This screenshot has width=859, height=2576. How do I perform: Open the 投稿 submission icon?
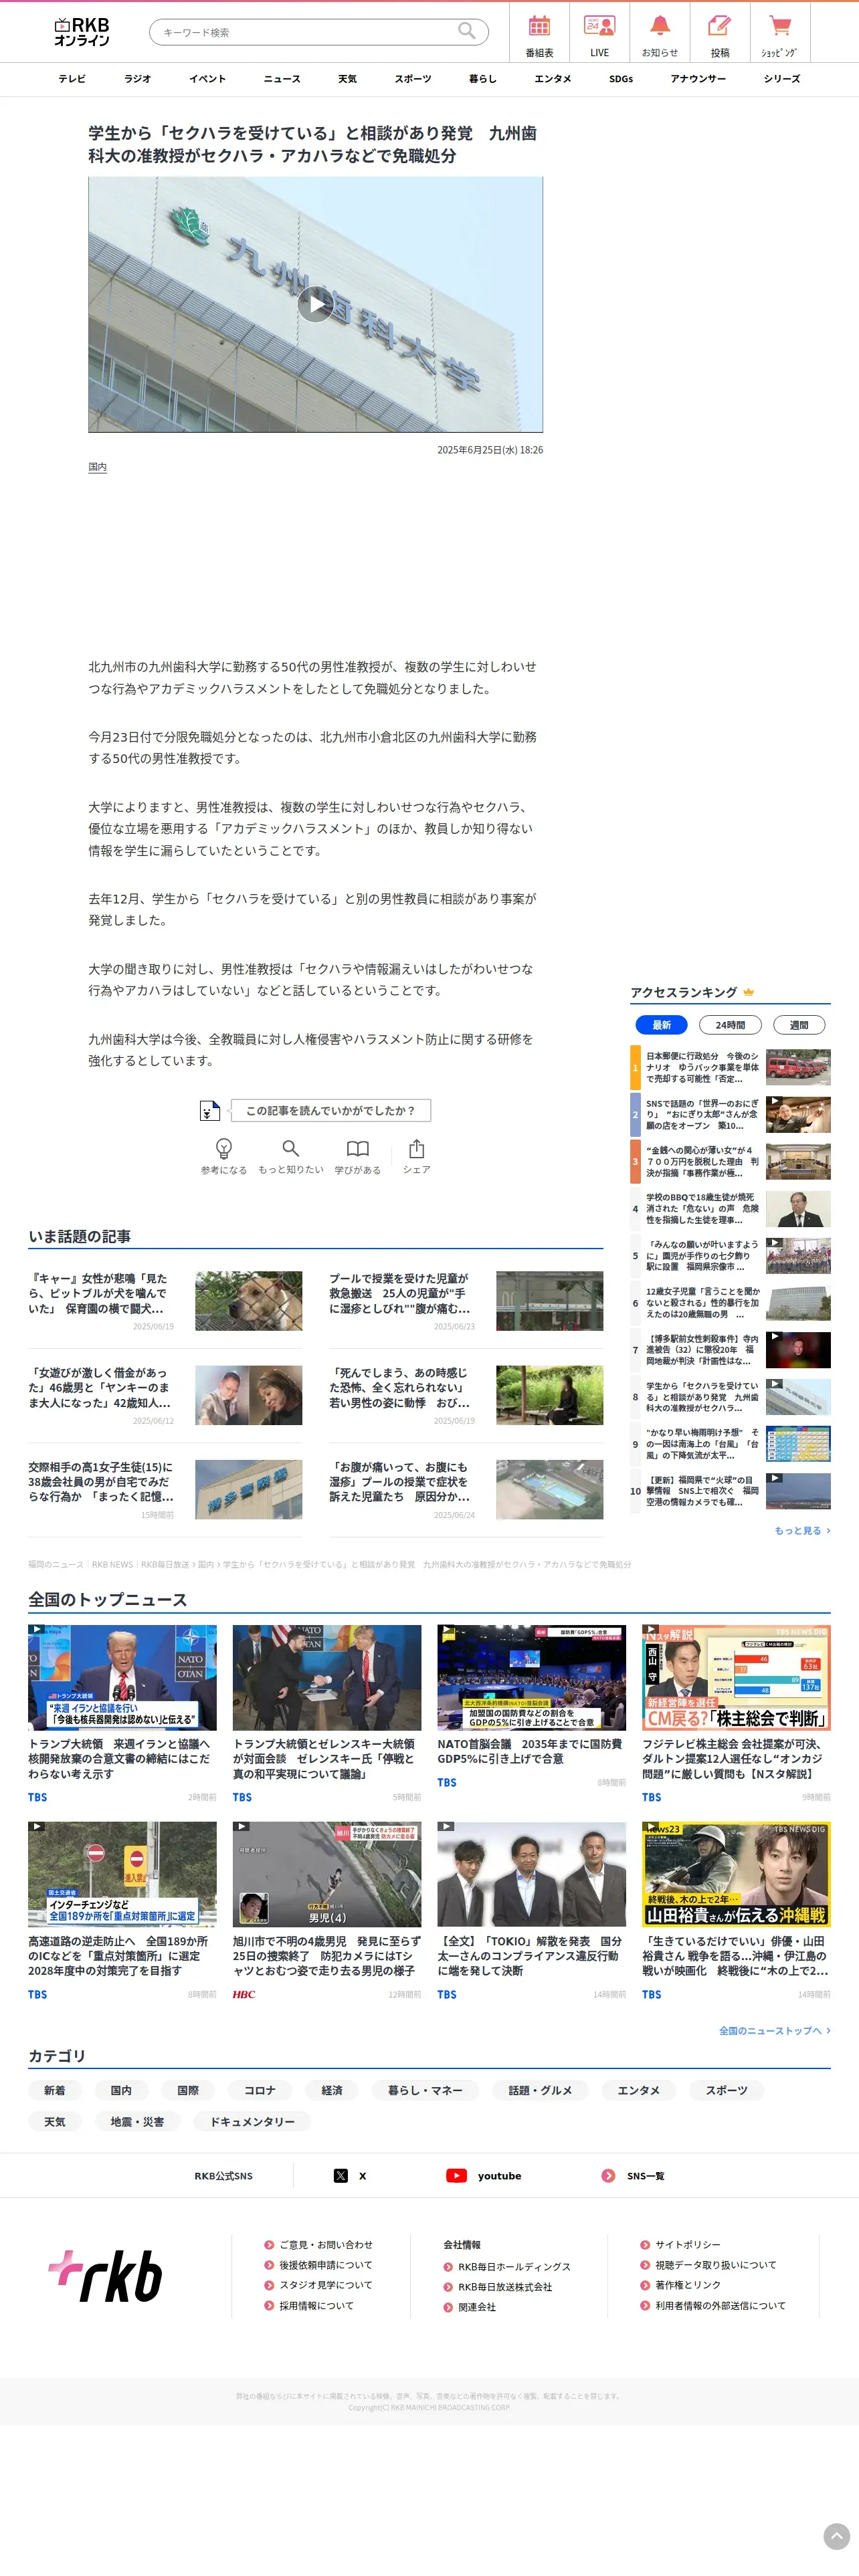tap(719, 35)
